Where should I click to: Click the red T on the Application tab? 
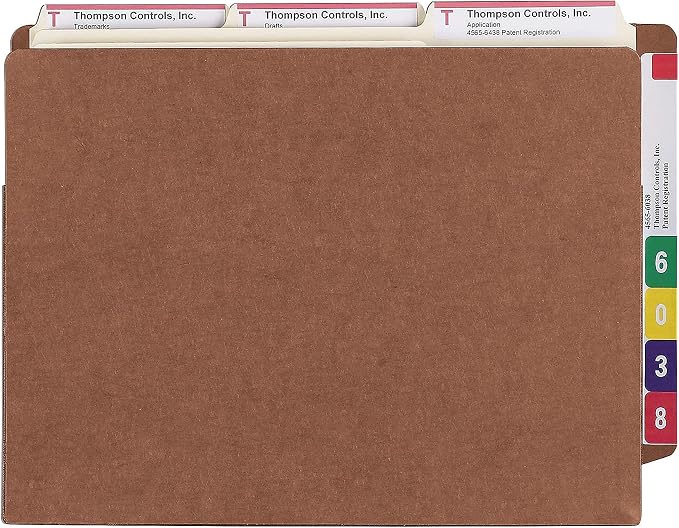pos(447,17)
